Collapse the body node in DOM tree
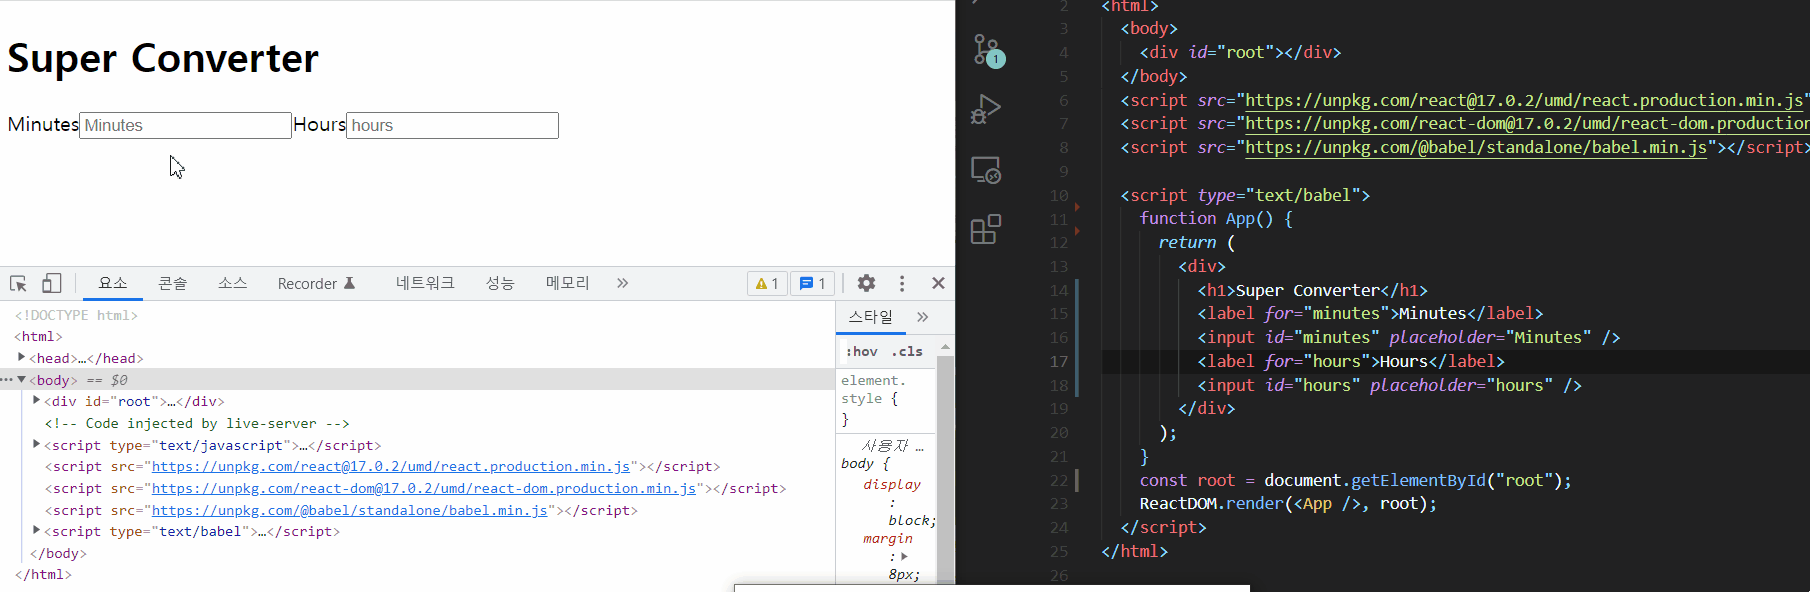1810x592 pixels. pos(22,379)
